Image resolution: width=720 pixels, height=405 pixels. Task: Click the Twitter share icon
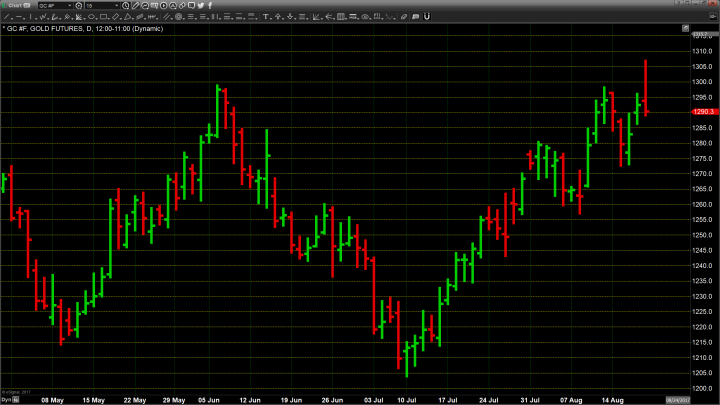click(x=201, y=6)
